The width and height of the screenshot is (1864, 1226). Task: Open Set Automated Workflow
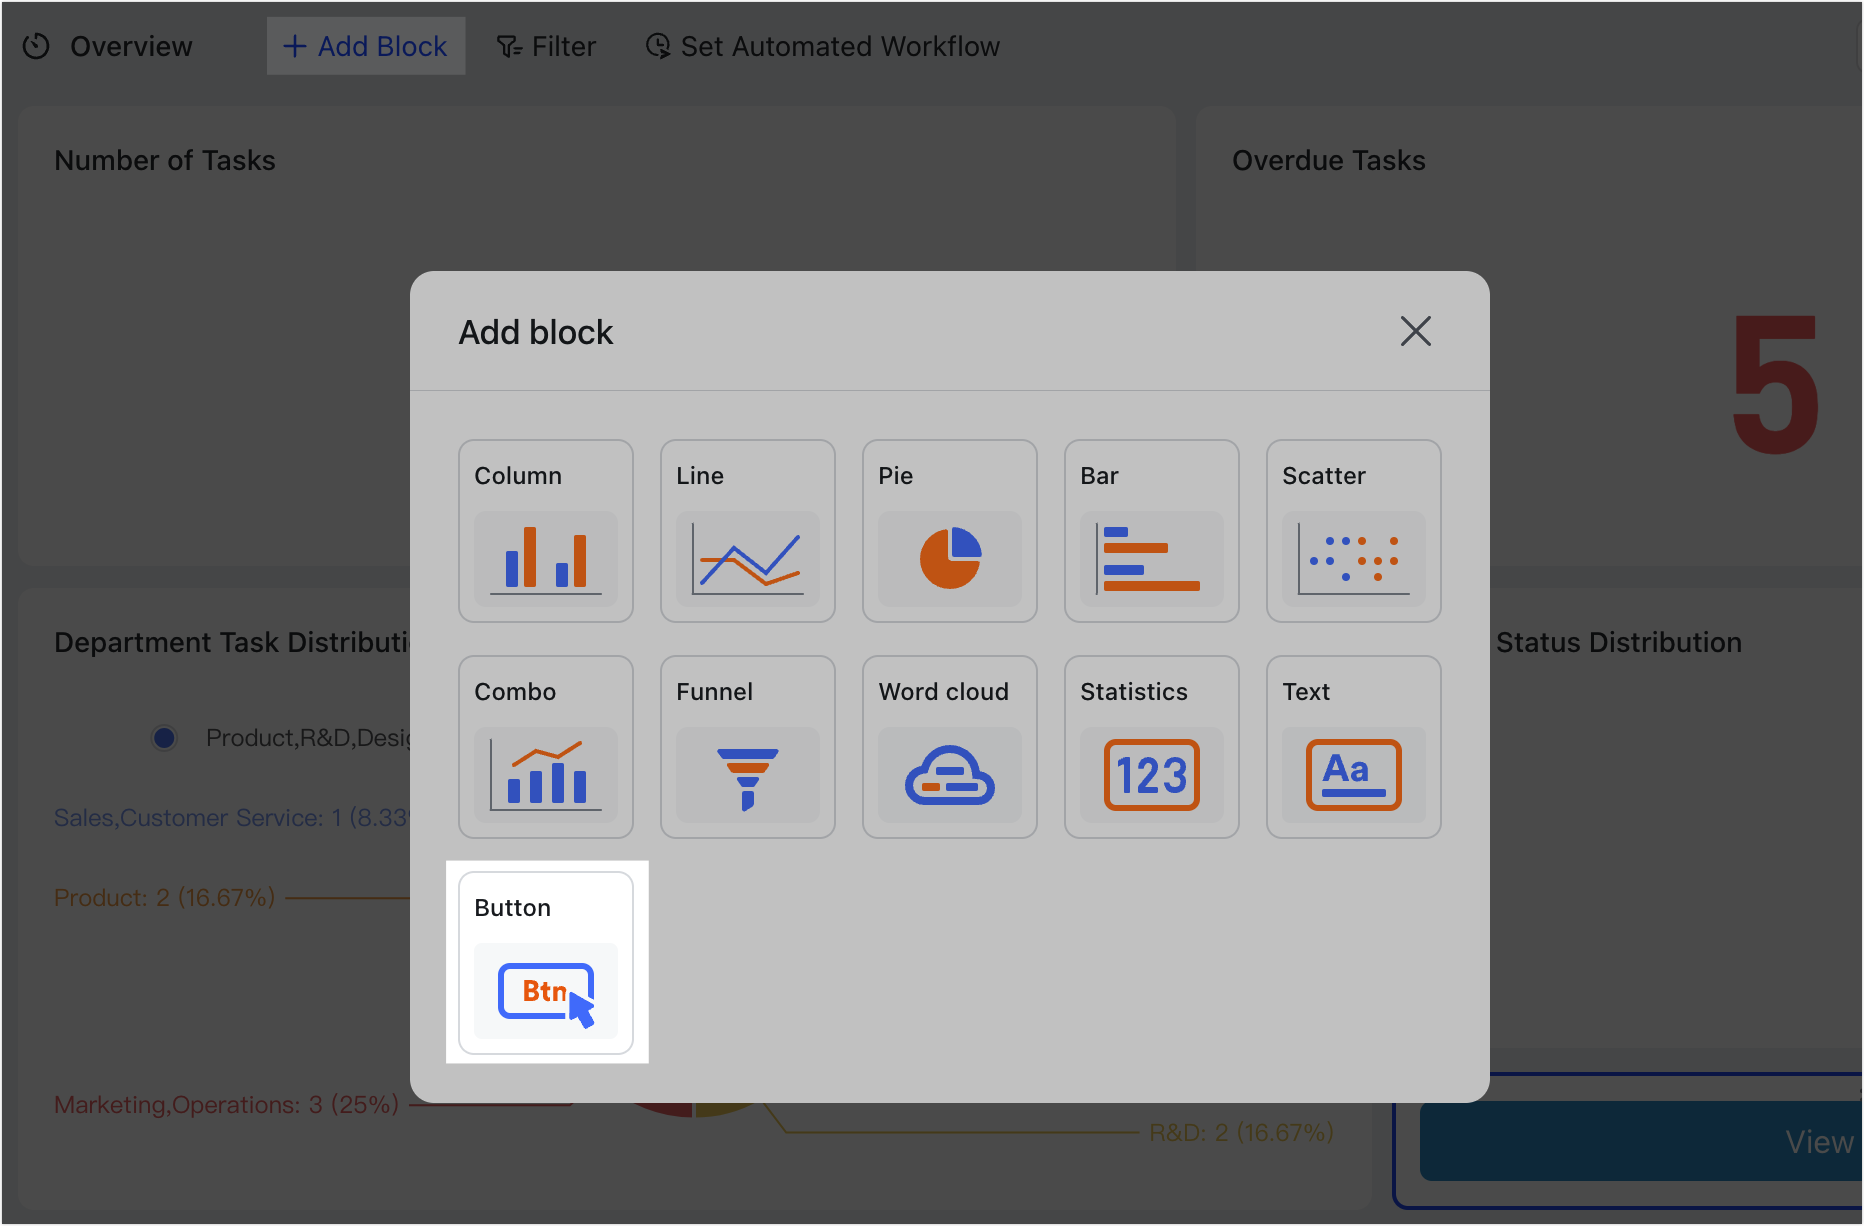click(x=821, y=46)
